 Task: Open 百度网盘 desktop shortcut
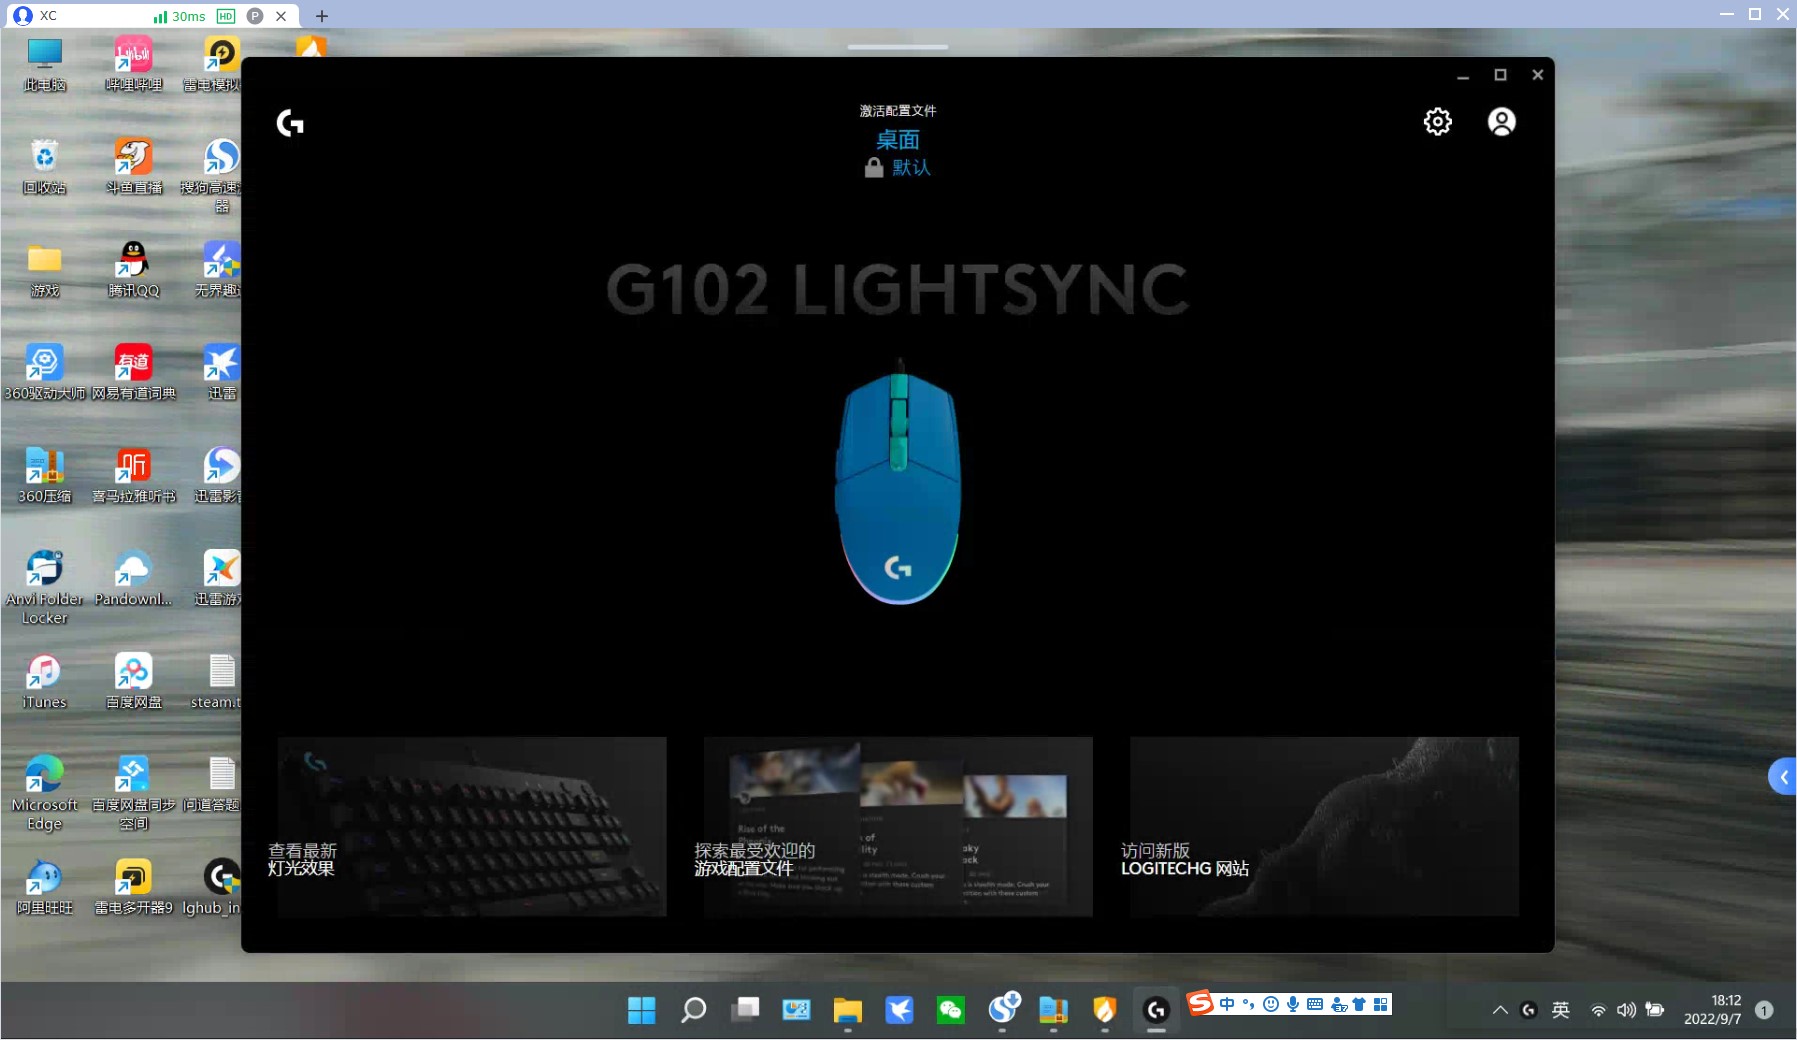133,681
